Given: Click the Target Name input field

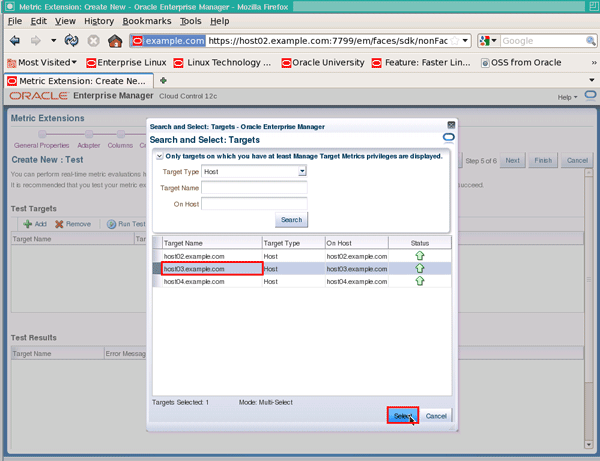Looking at the screenshot, I should (254, 187).
